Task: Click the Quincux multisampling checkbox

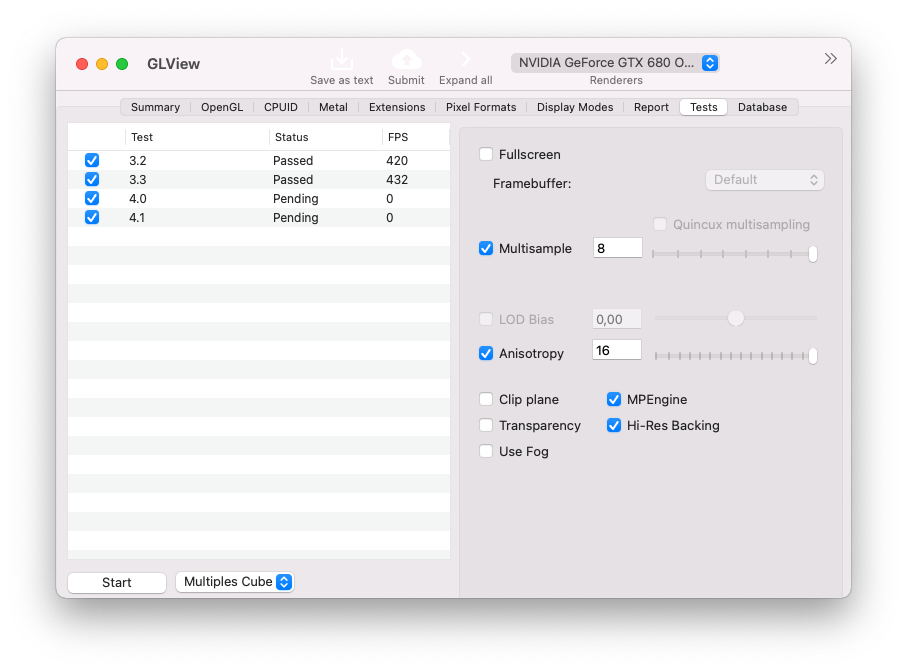Action: tap(659, 224)
